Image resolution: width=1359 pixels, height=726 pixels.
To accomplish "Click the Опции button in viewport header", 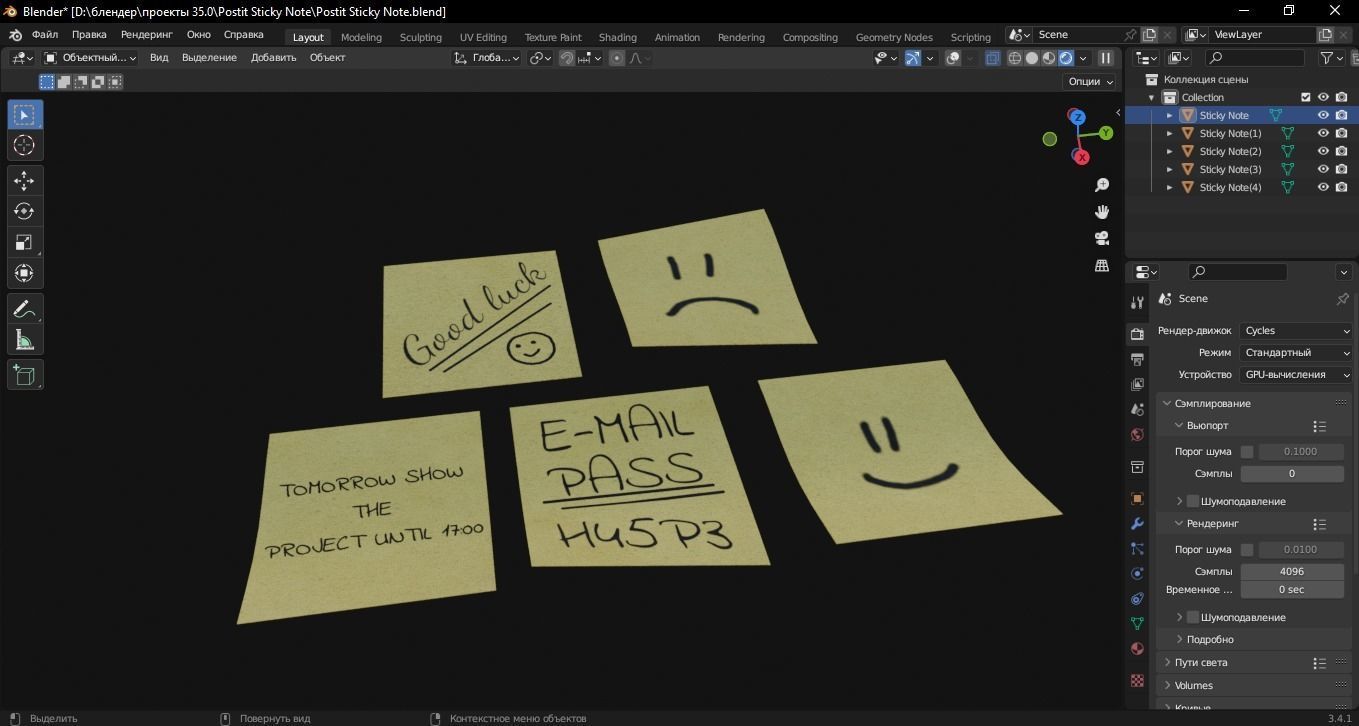I will (x=1087, y=81).
